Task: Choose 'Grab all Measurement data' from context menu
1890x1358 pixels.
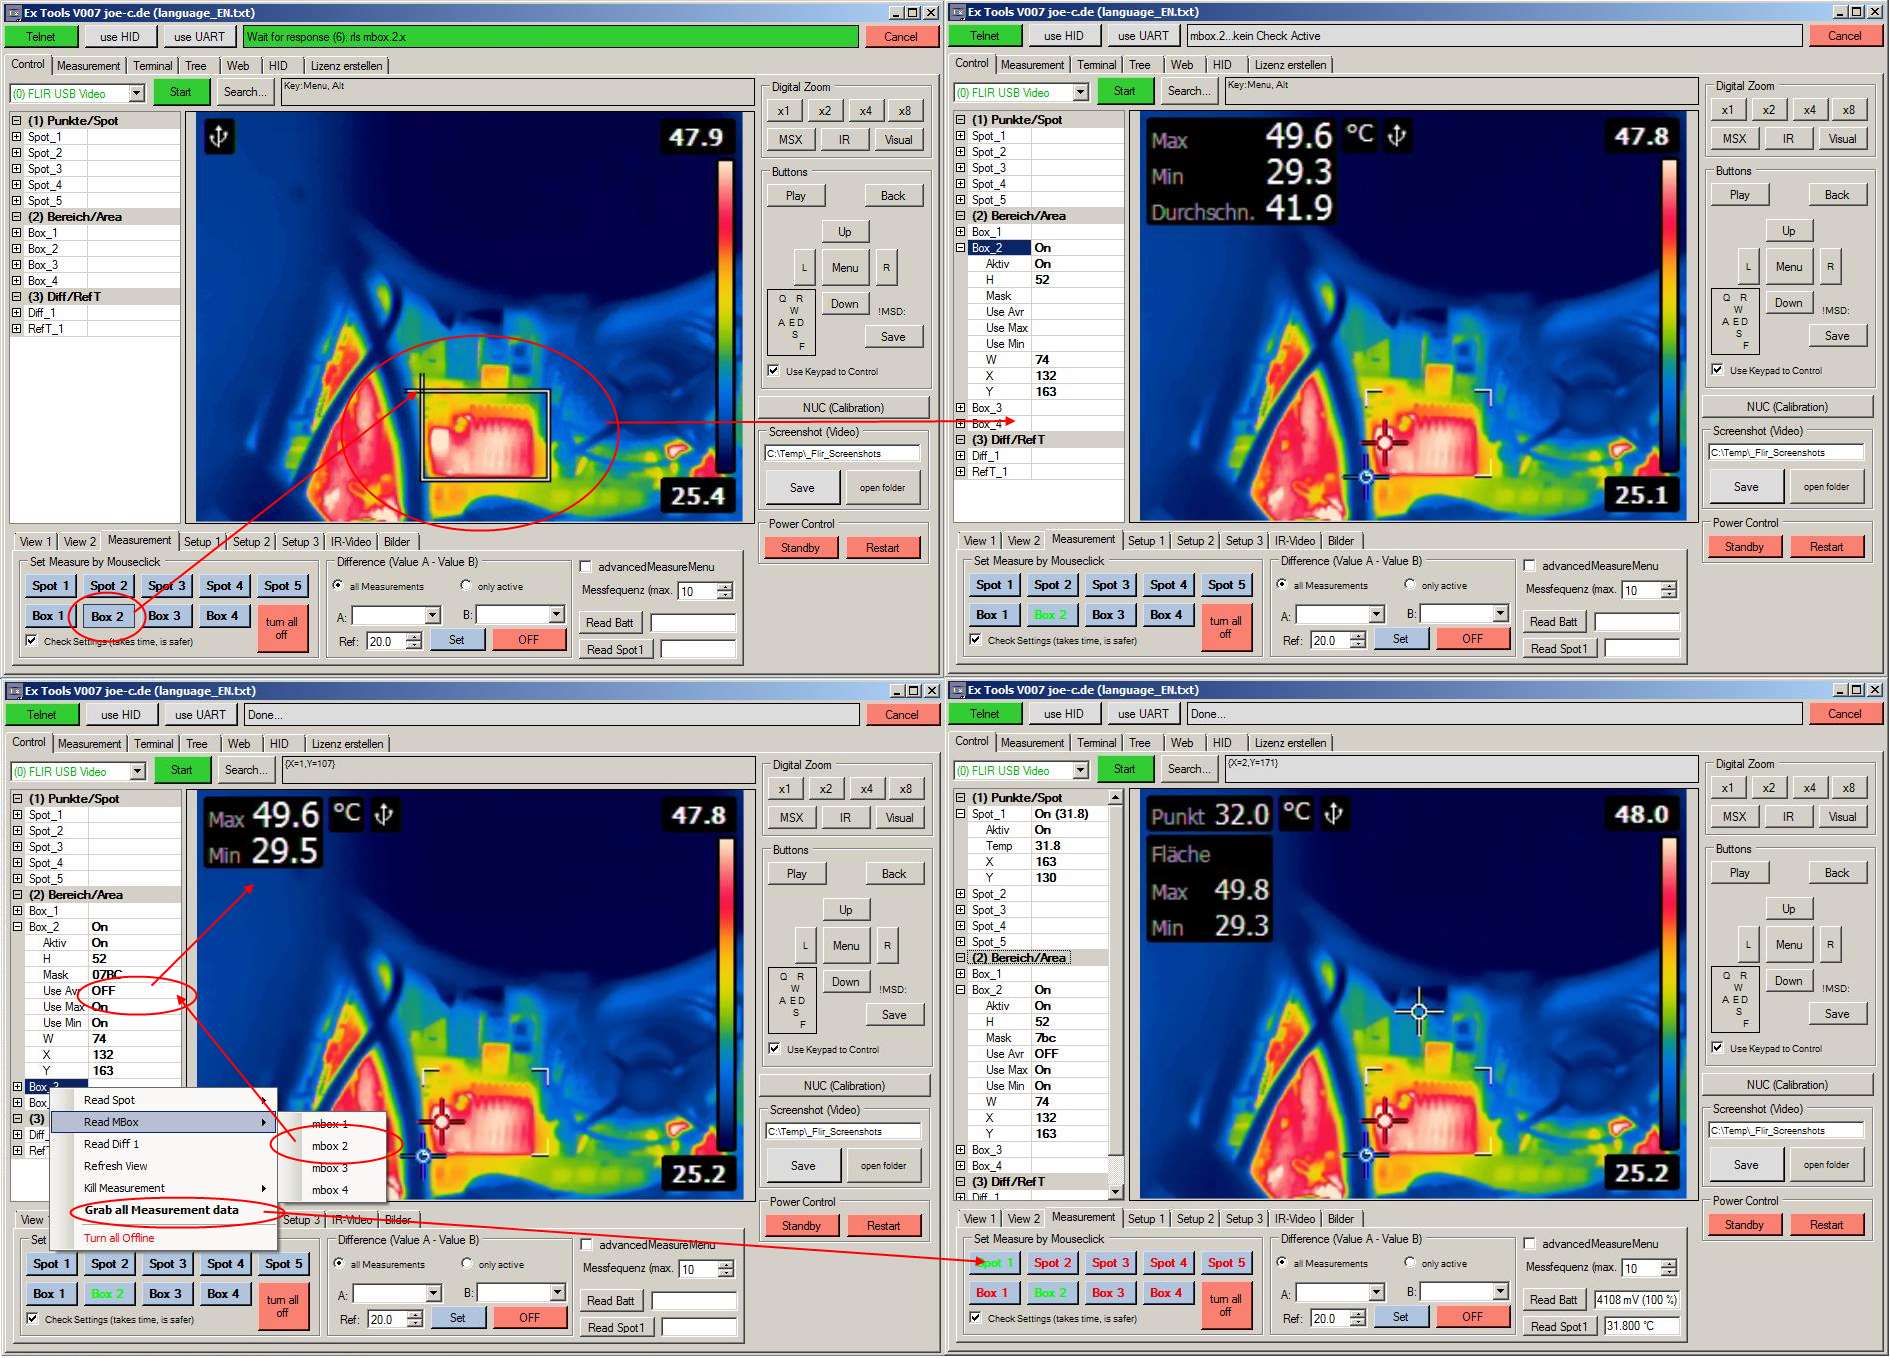Action: [161, 1210]
